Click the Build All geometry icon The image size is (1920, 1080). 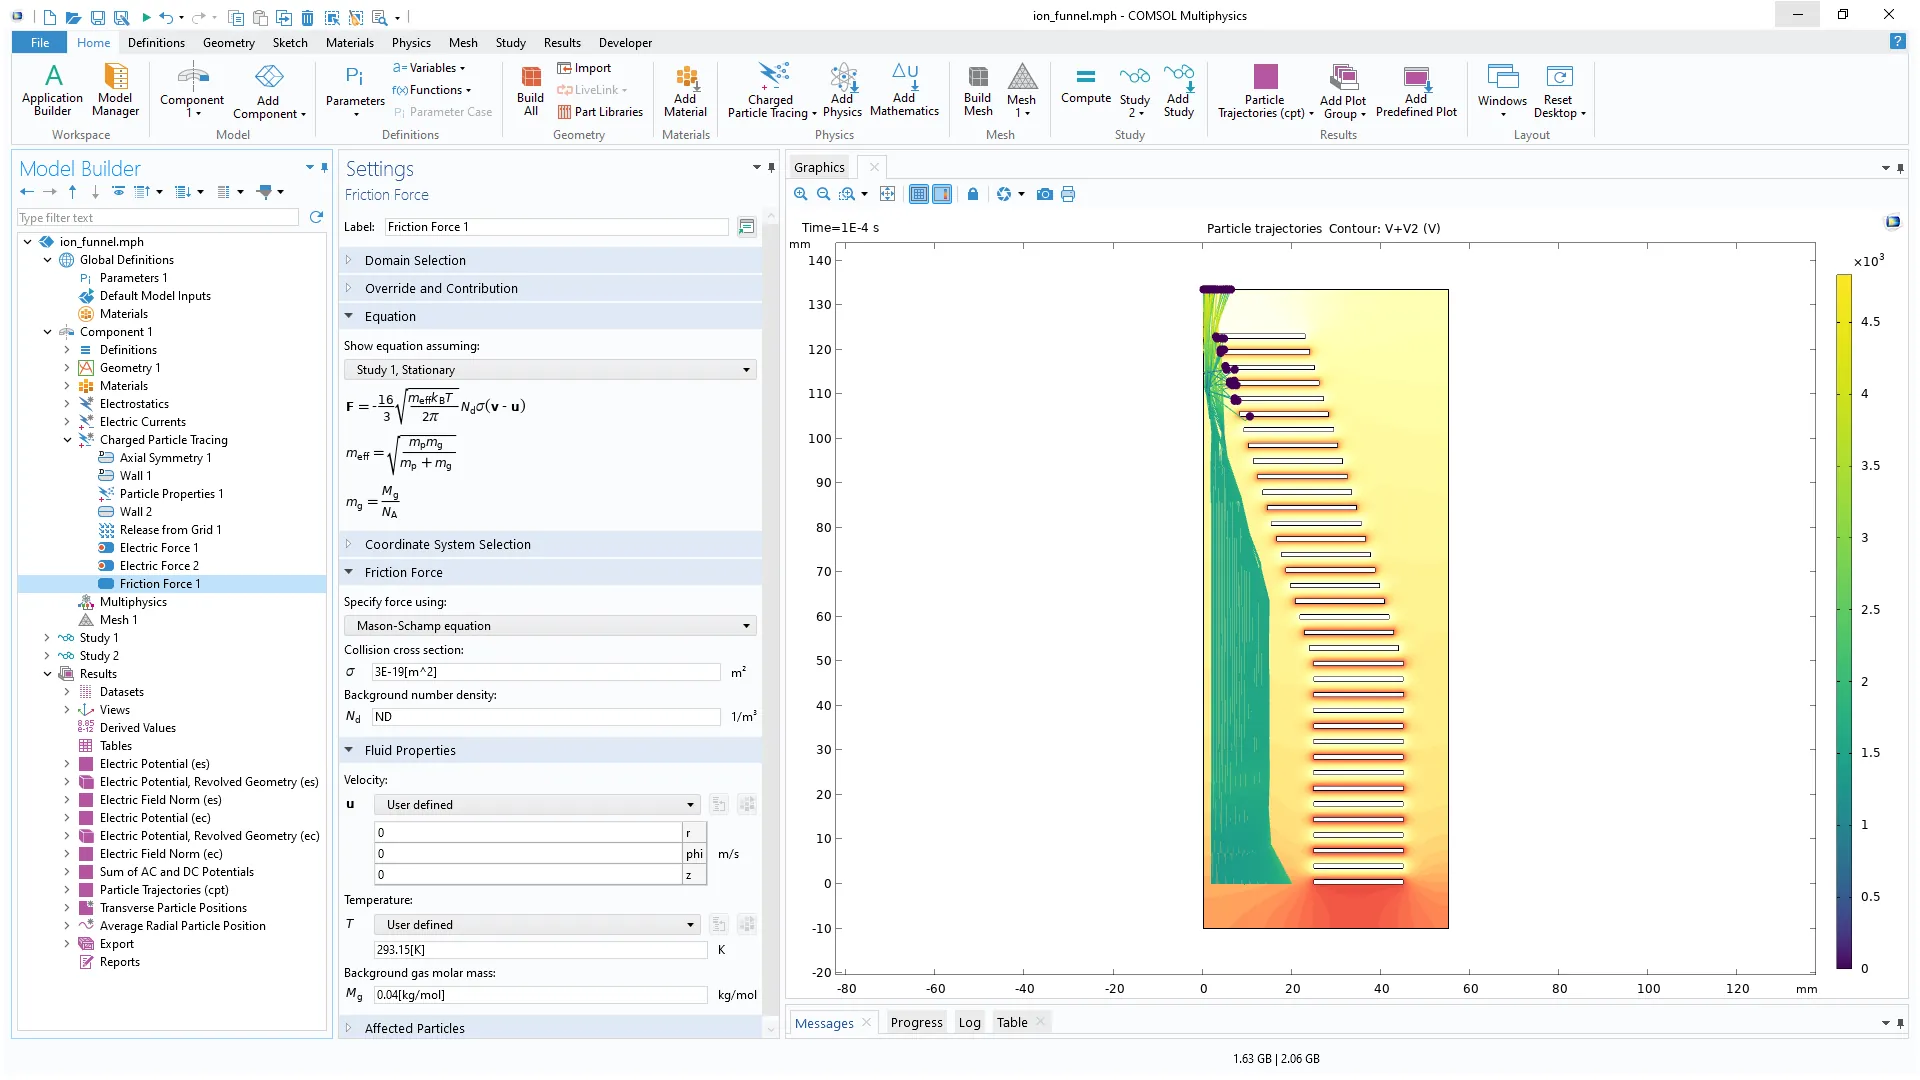(530, 88)
